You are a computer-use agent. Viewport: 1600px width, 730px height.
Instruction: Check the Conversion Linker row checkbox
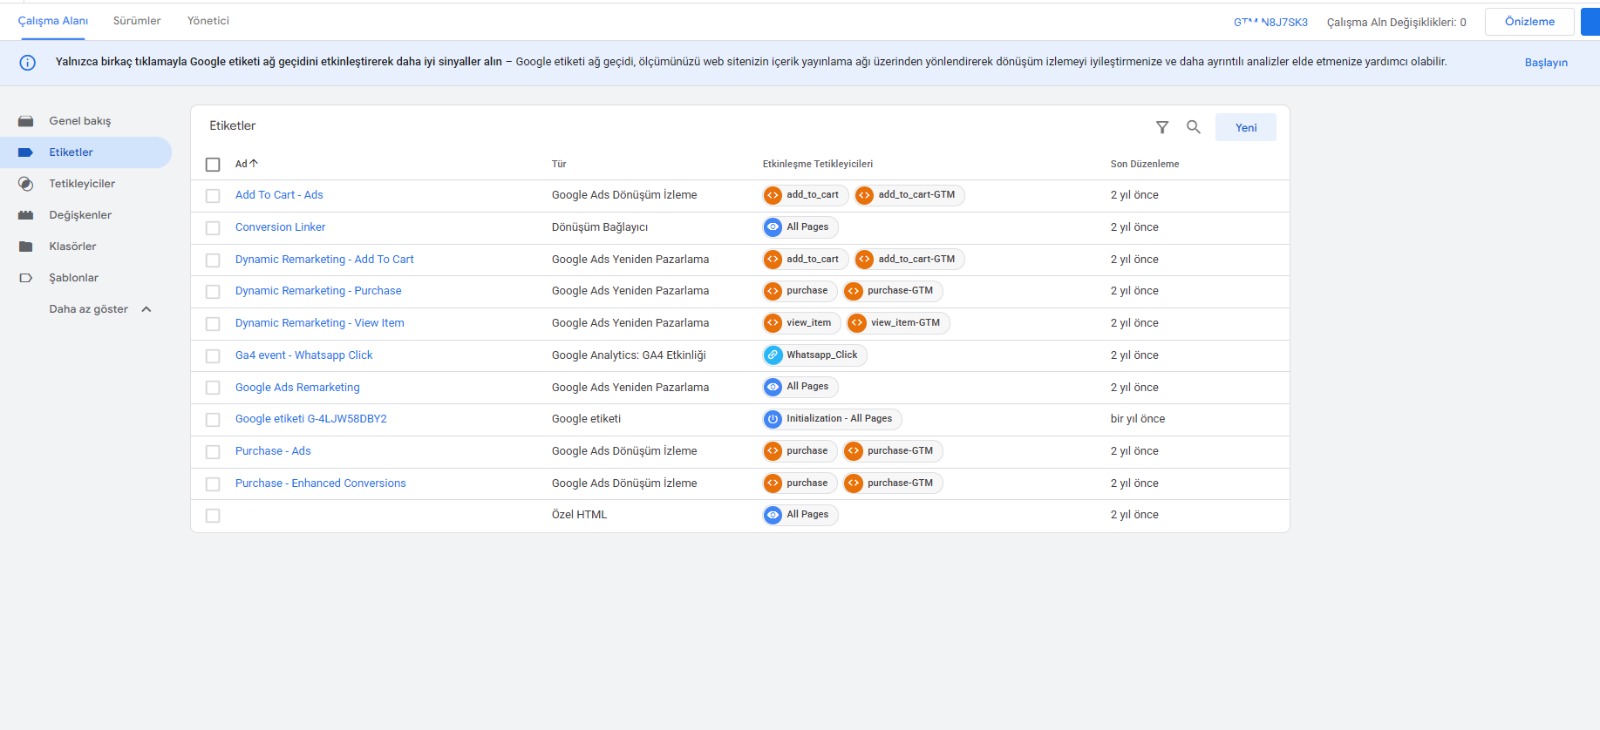coord(213,228)
